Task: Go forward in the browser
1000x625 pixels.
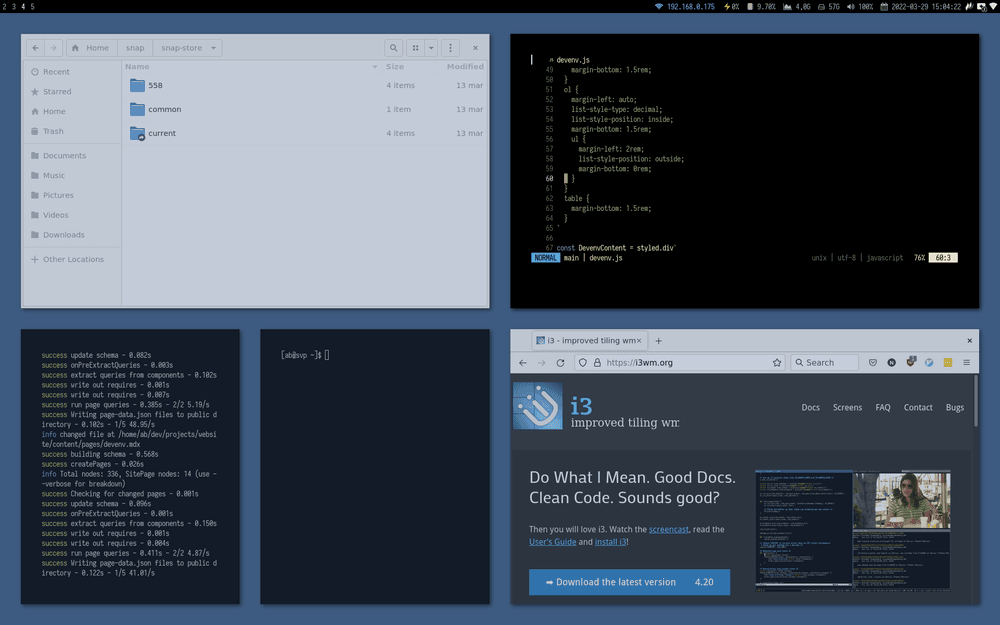Action: click(541, 363)
